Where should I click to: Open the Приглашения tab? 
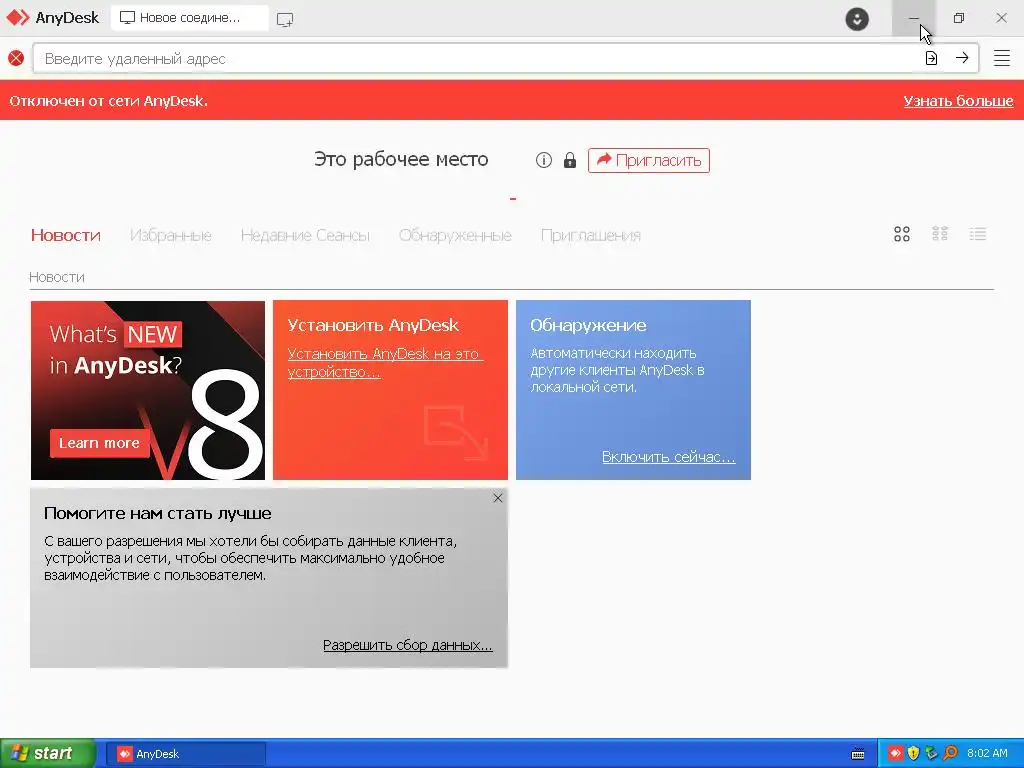(x=590, y=235)
